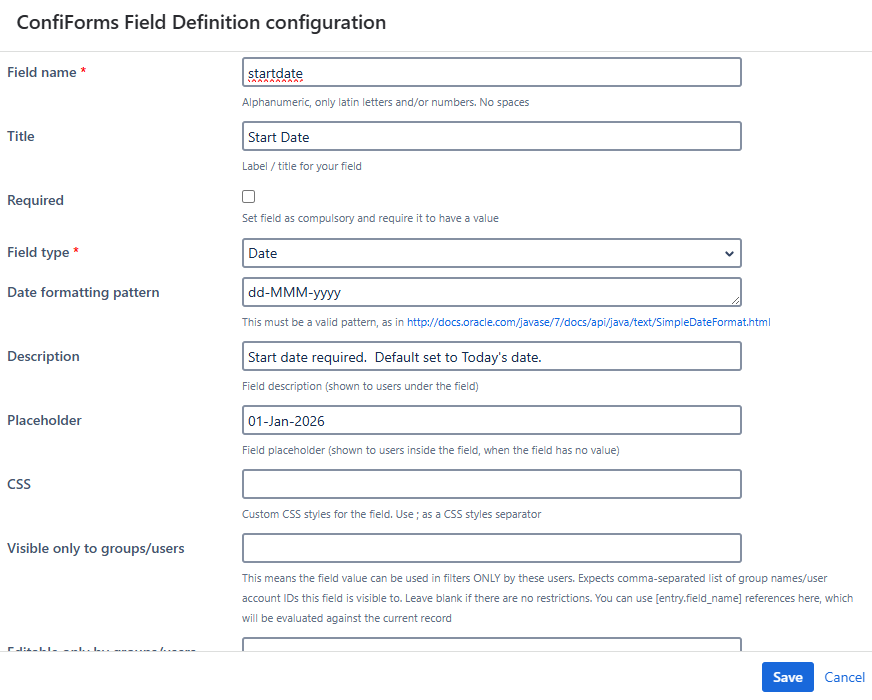Open the SimpleDateFormat documentation link
This screenshot has width=872, height=700.
pos(588,322)
